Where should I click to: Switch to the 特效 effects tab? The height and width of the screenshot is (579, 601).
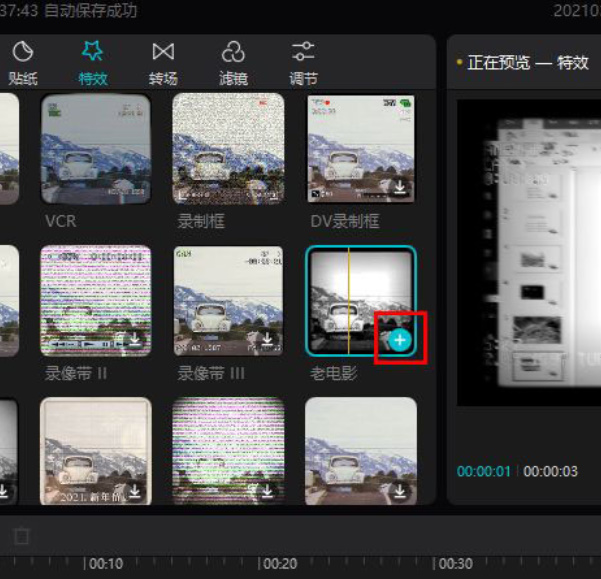point(93,63)
